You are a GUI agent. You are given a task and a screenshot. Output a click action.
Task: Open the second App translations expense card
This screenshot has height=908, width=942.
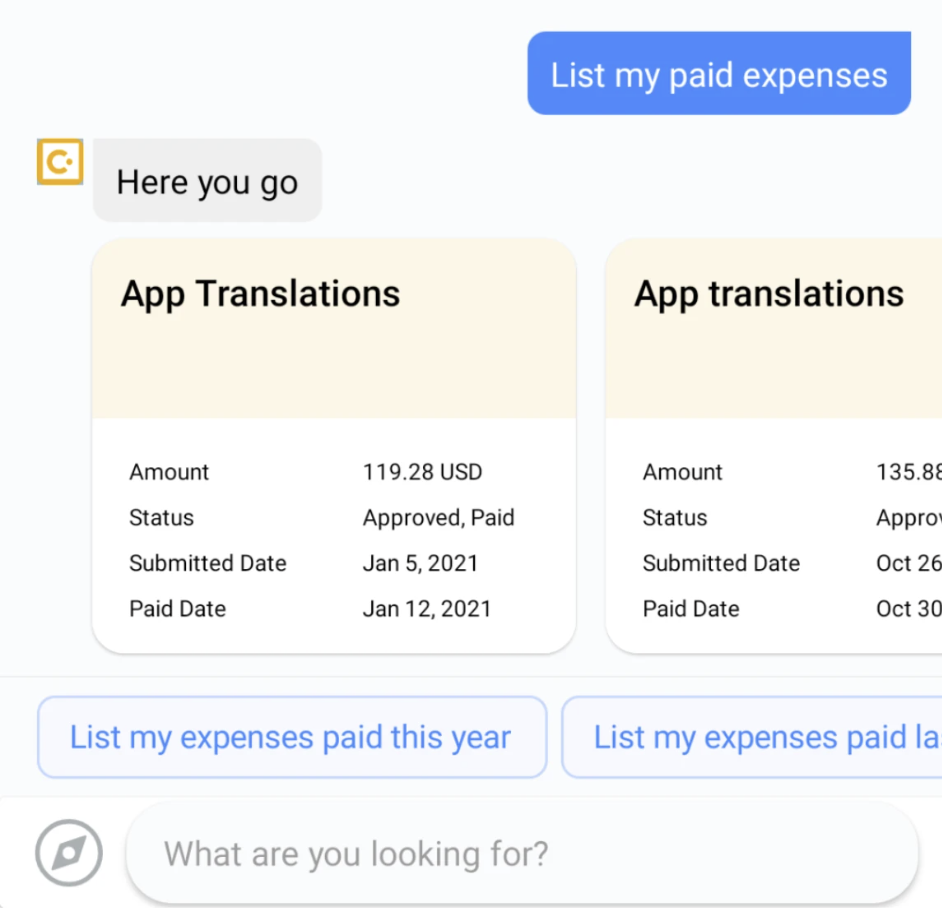pos(774,445)
